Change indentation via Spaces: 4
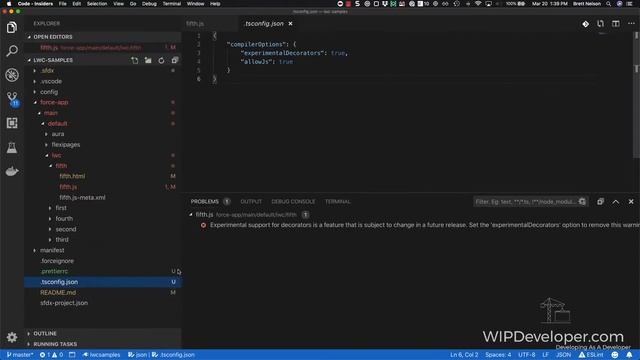Image resolution: width=640 pixels, height=360 pixels. [498, 355]
